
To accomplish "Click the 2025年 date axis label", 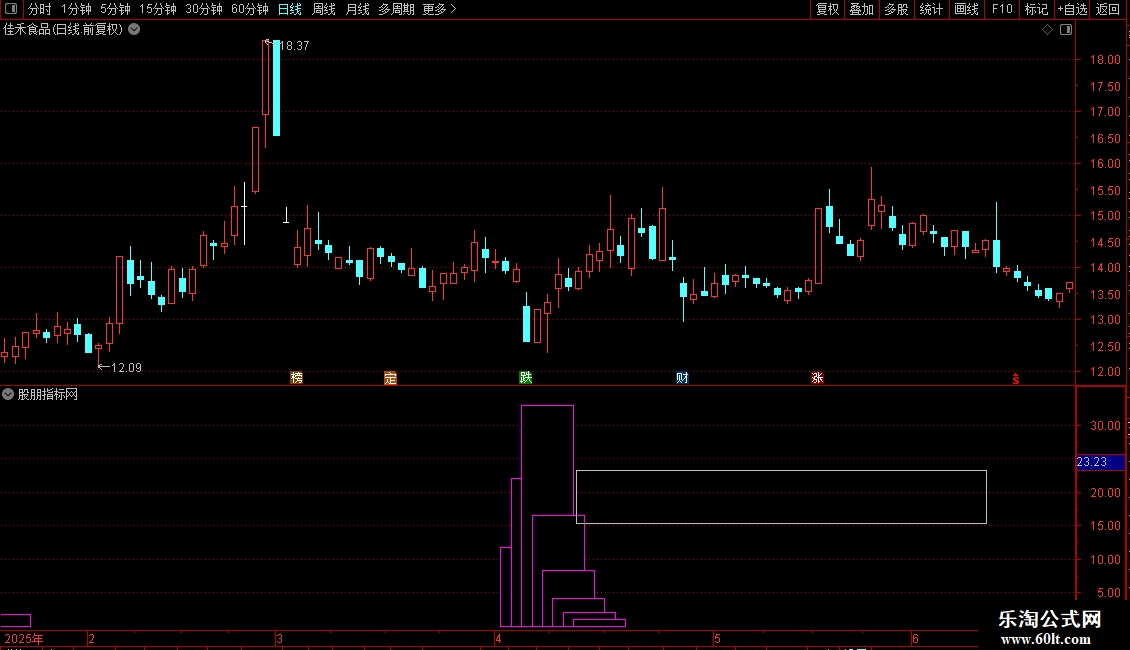I will coord(24,638).
